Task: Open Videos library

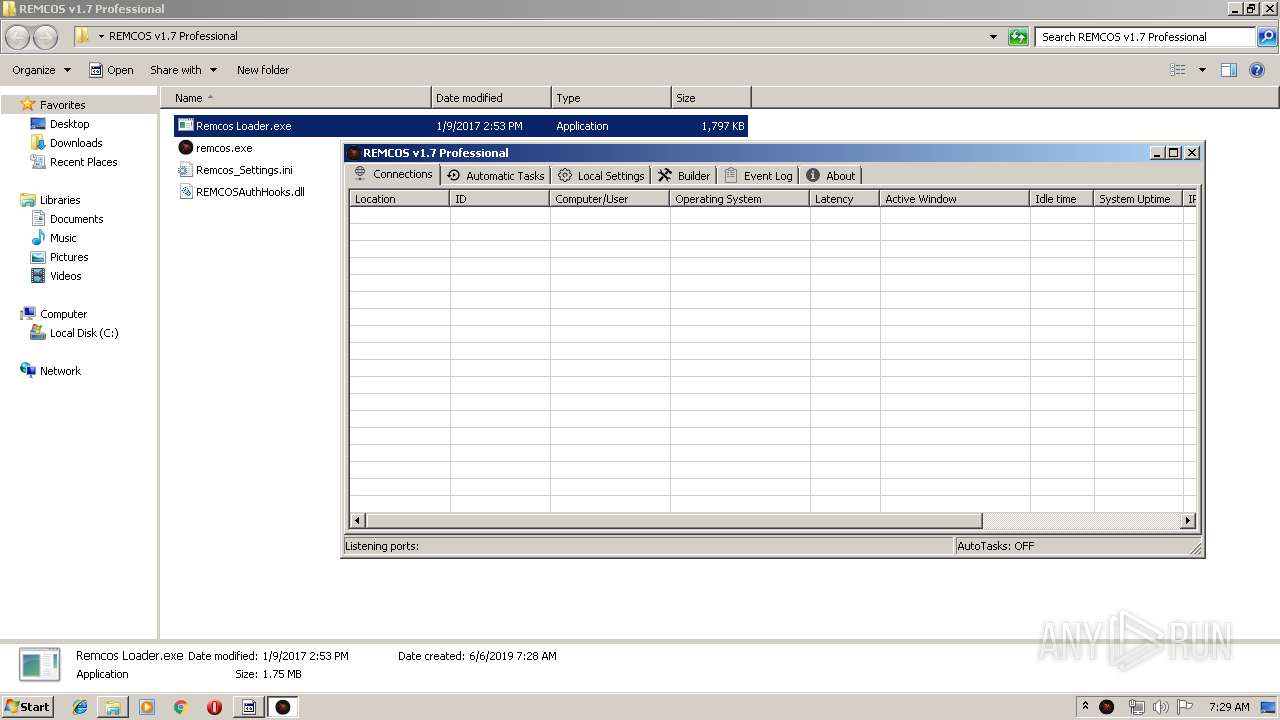Action: coord(65,276)
